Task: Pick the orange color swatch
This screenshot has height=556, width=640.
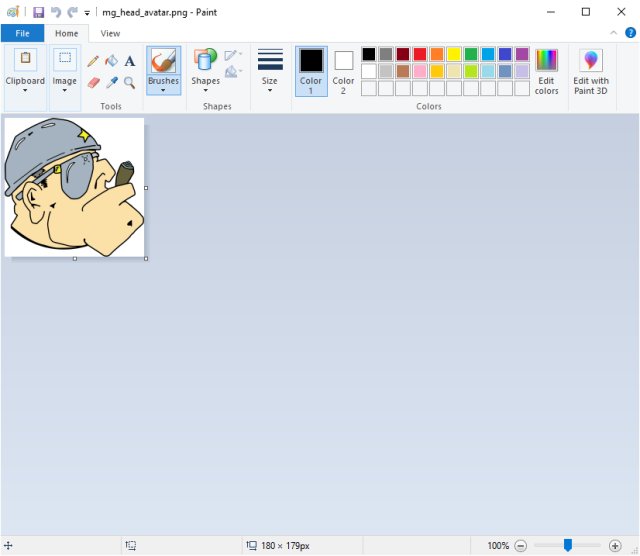Action: 437,54
